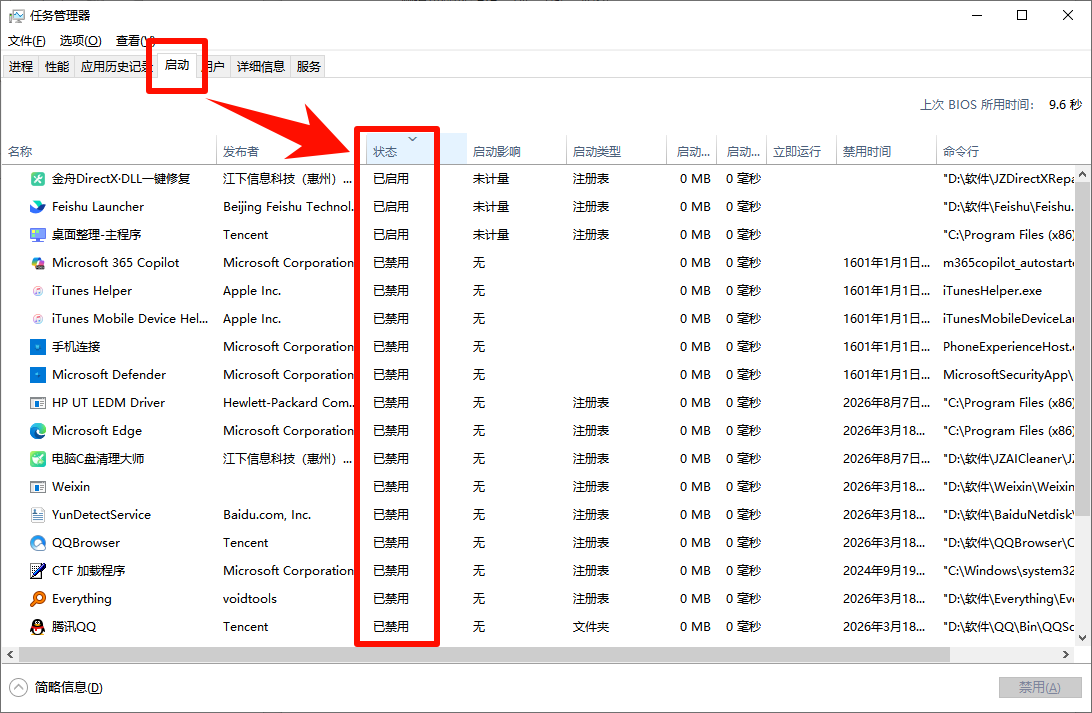Click the 状态 column sort arrow
The width and height of the screenshot is (1092, 713).
click(412, 139)
